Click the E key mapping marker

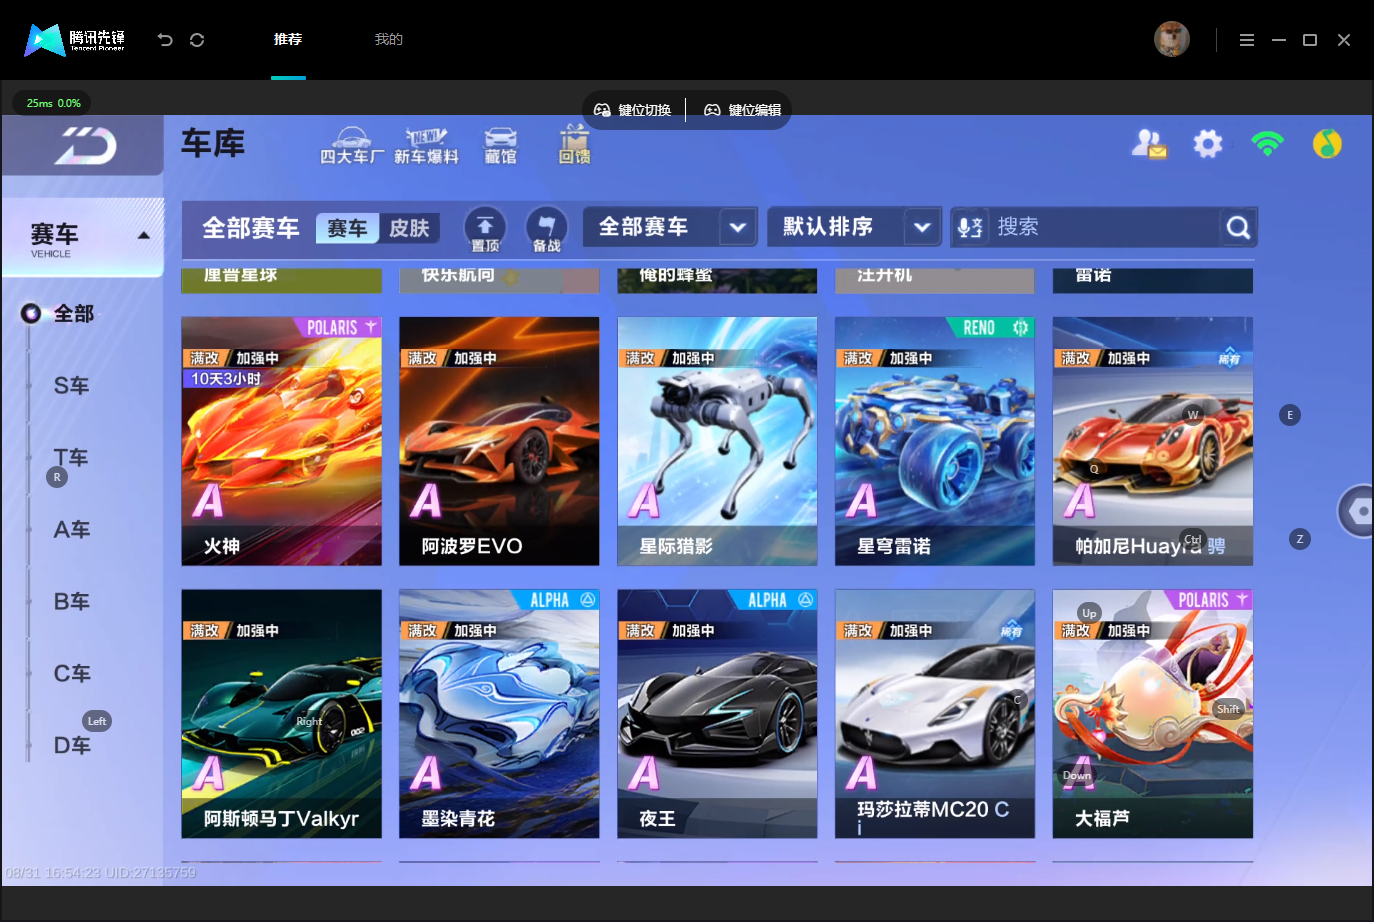tap(1290, 415)
